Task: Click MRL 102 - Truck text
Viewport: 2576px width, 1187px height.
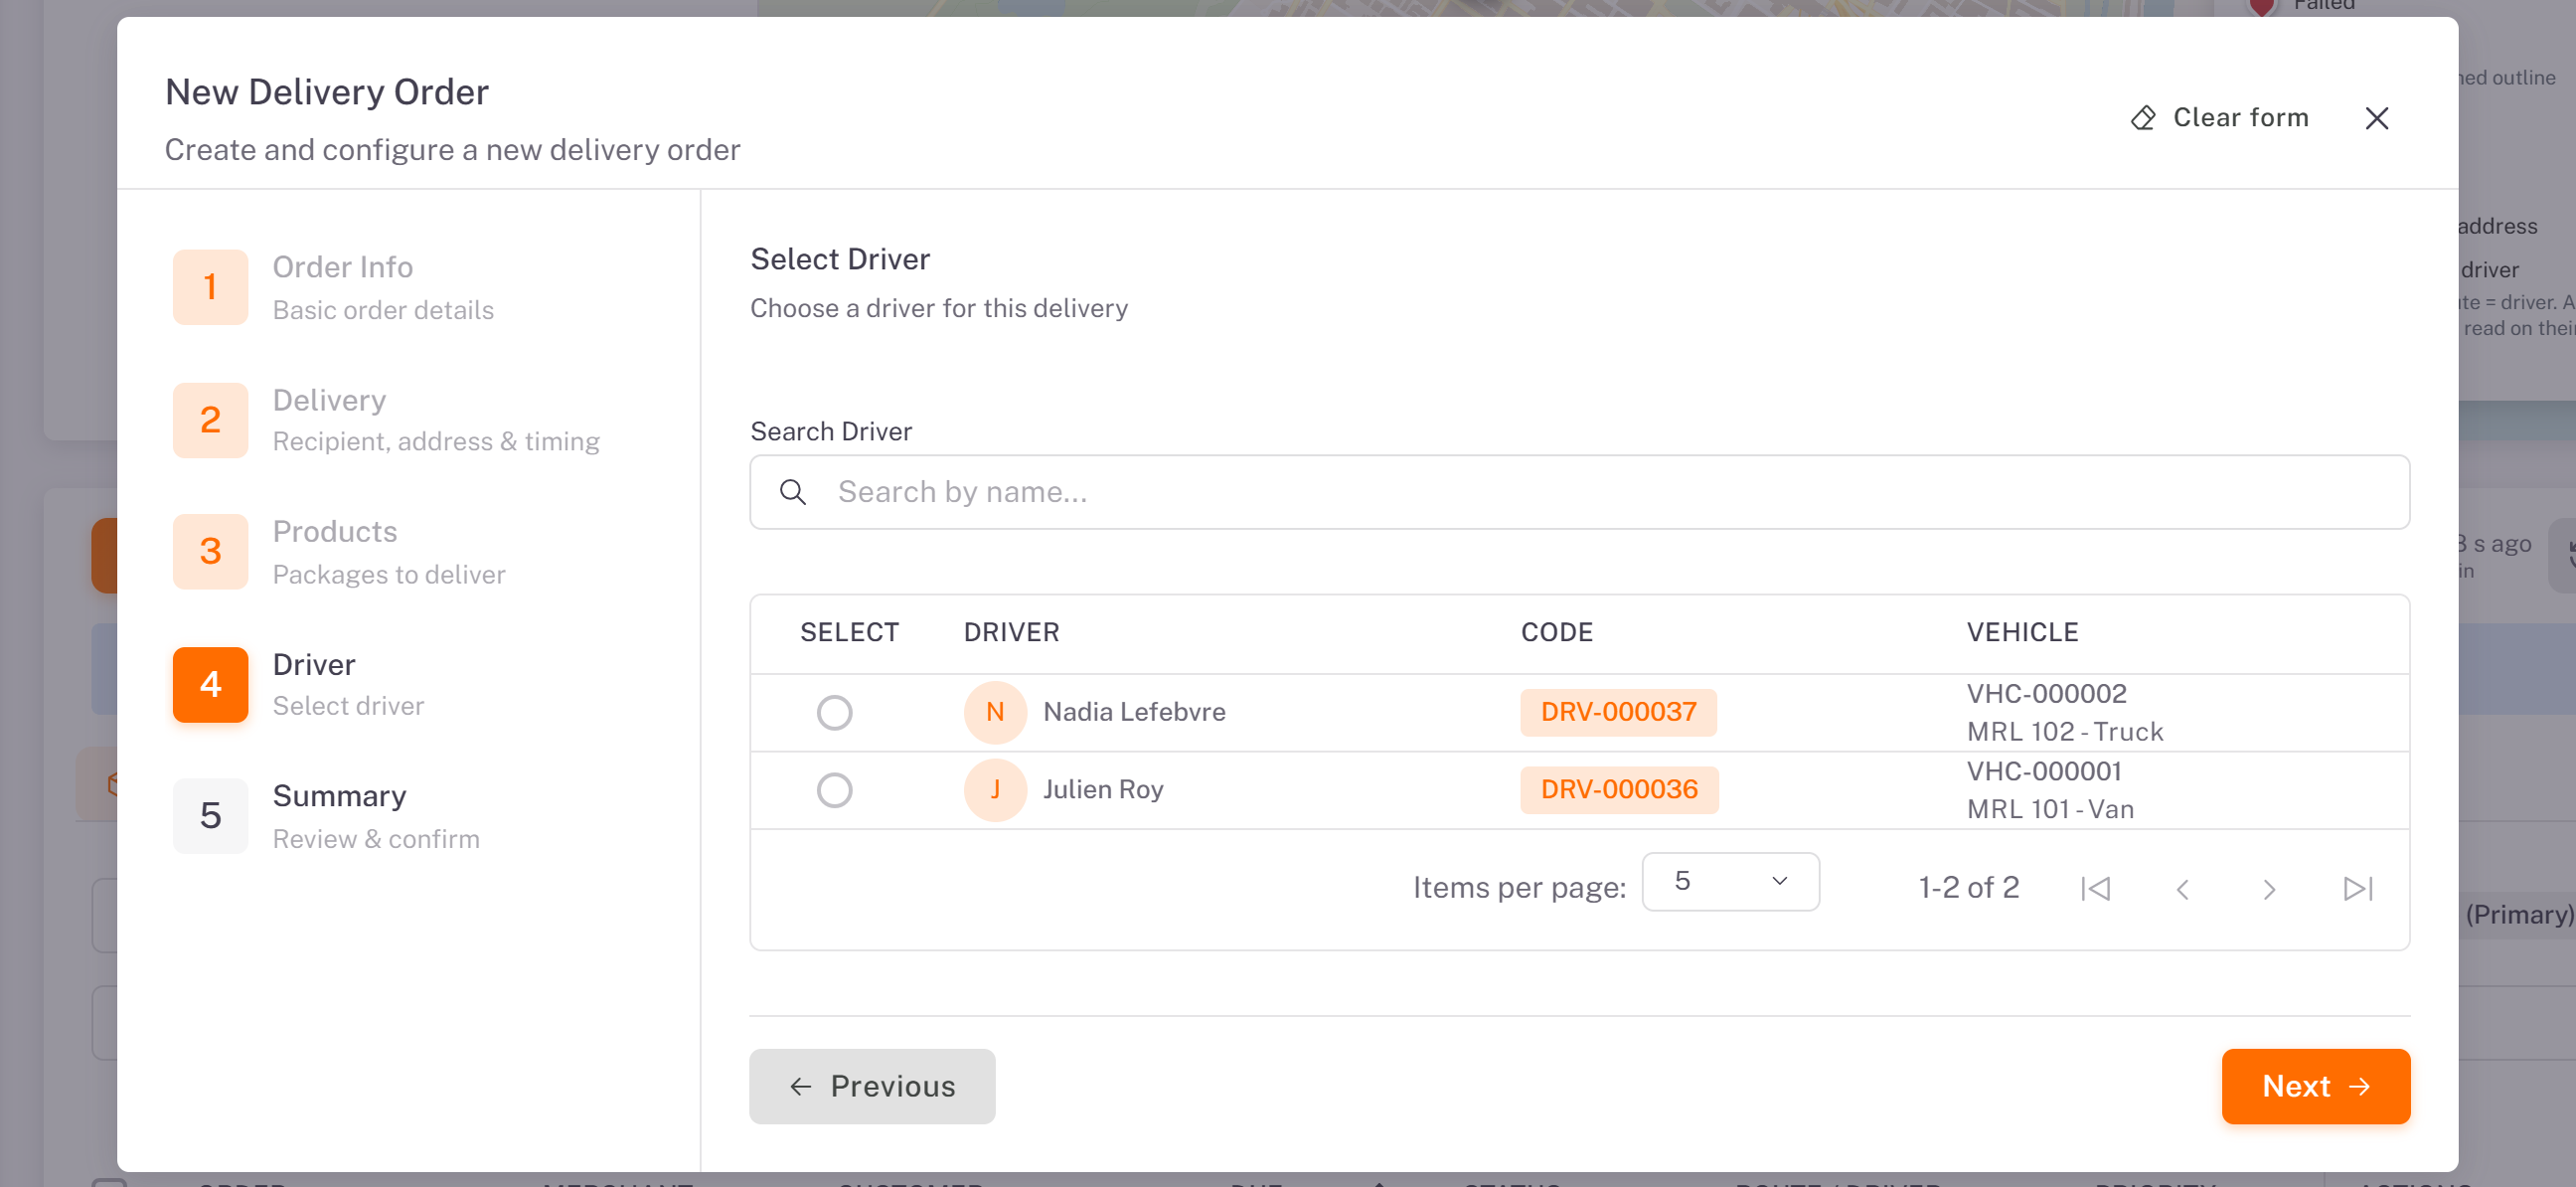Action: click(2064, 732)
